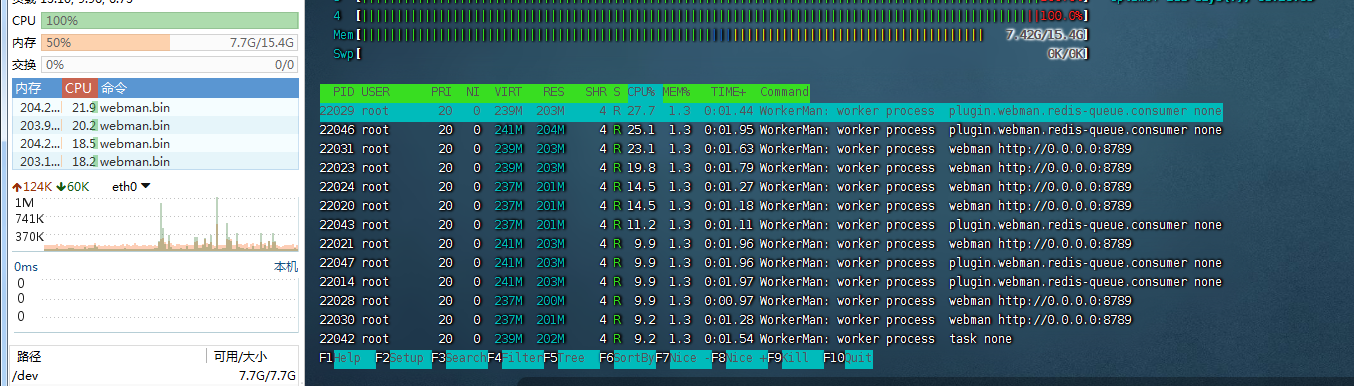Sort htop by the MEM% column header

677,92
